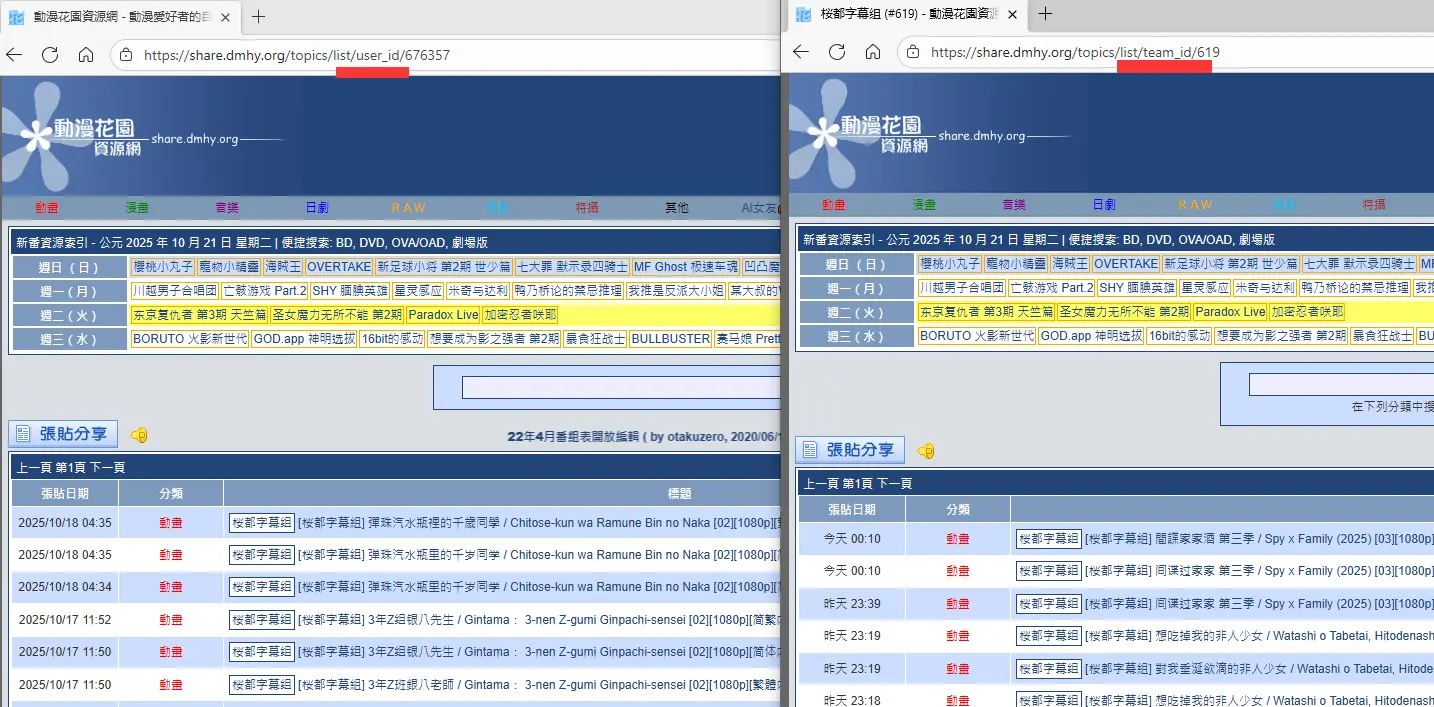The image size is (1434, 707).
Task: Click the site info lock icon in the right address bar
Action: (x=912, y=52)
